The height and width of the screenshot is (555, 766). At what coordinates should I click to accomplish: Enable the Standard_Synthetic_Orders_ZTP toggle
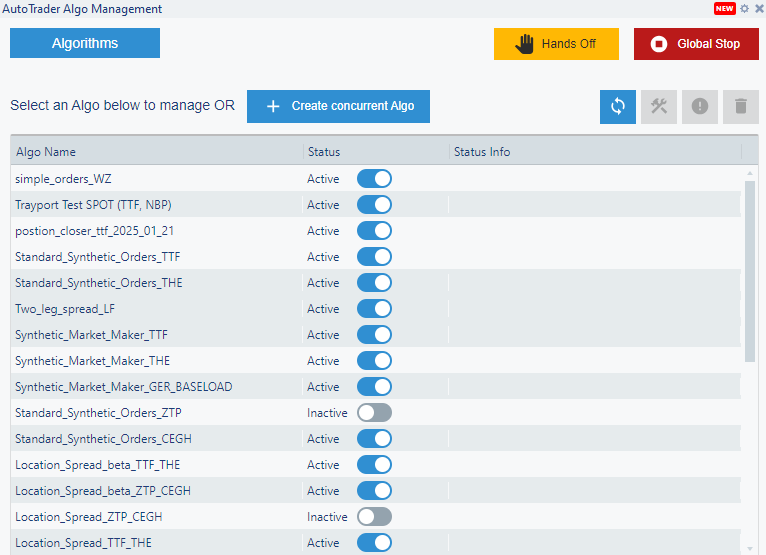tap(374, 413)
